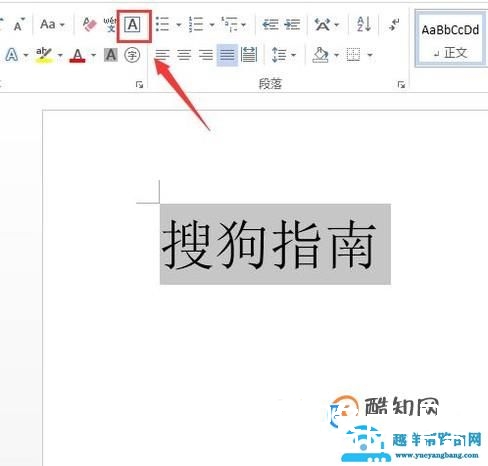Open the Shading dropdown arrow
The width and height of the screenshot is (488, 466).
pyautogui.click(x=336, y=55)
